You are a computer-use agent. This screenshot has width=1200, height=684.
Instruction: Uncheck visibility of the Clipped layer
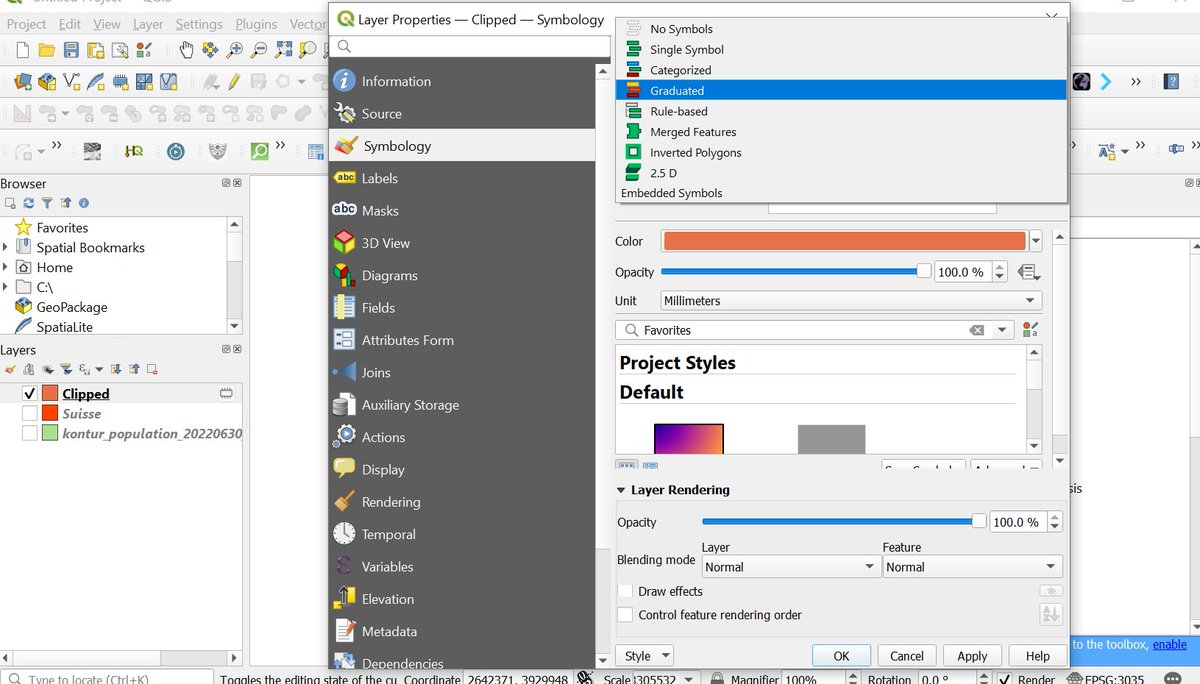tap(29, 394)
